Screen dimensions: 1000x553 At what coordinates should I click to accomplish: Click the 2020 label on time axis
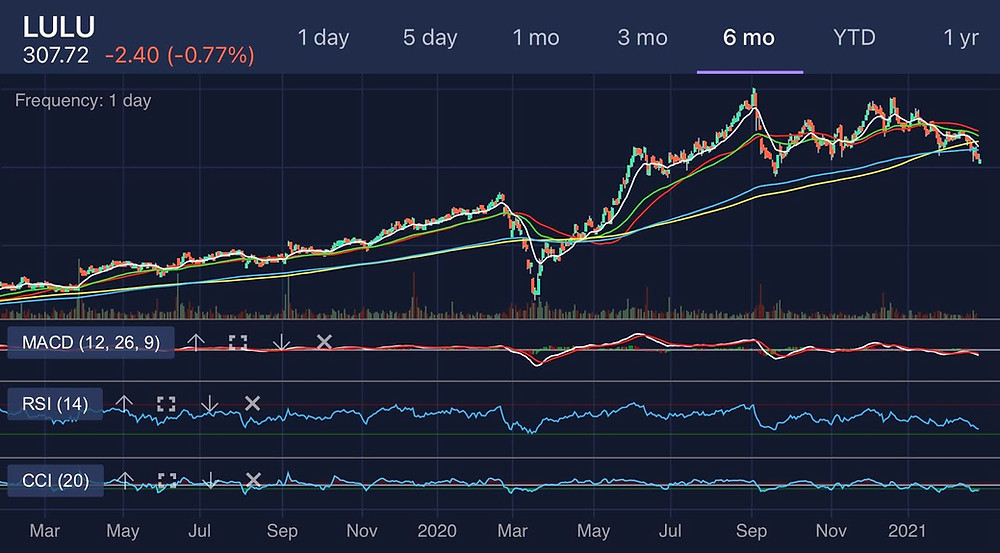coord(438,531)
